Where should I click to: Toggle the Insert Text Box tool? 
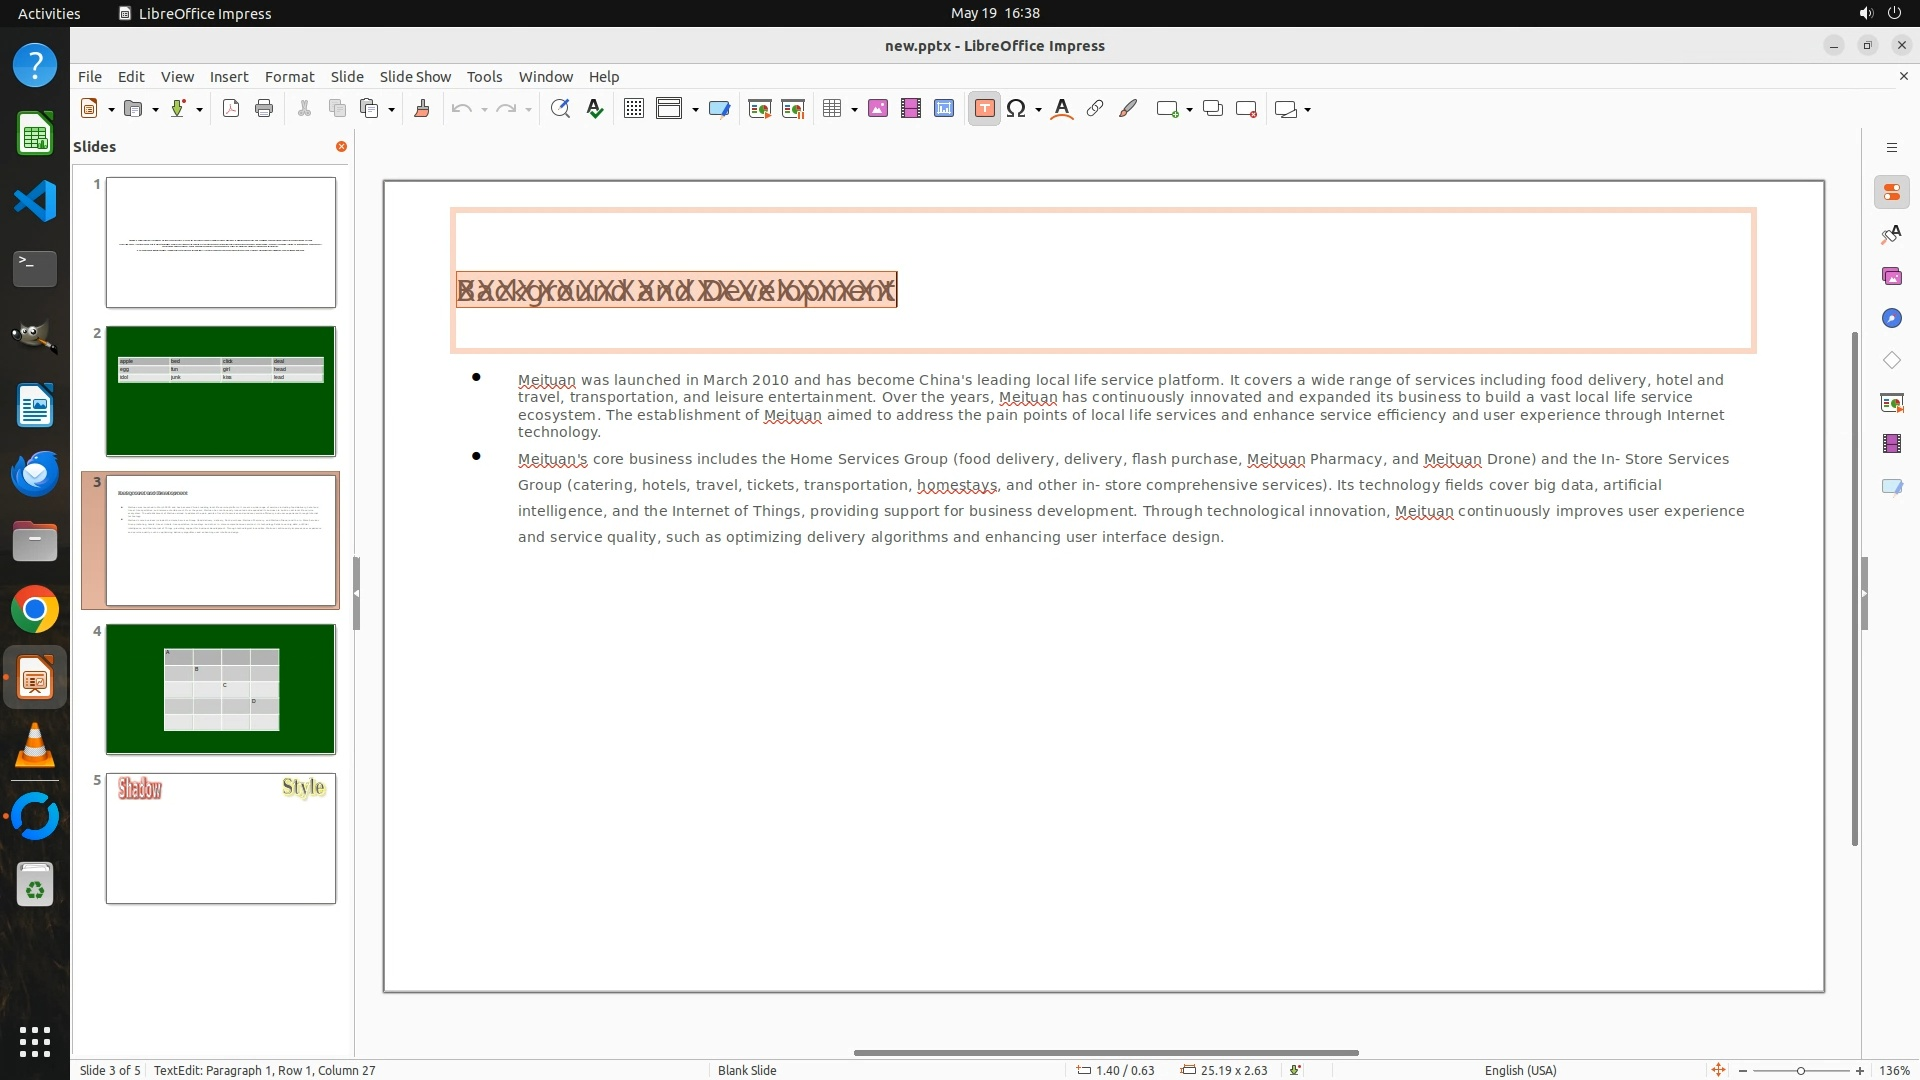[x=984, y=109]
